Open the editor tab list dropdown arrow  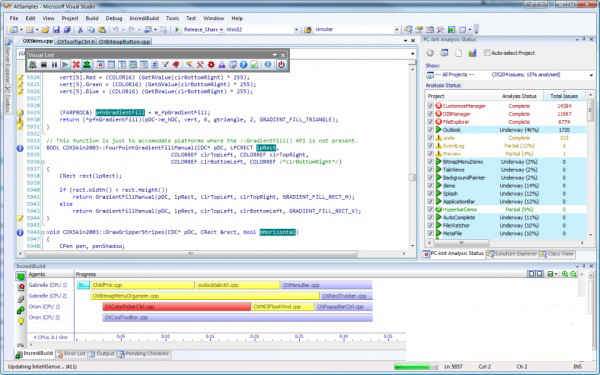405,40
